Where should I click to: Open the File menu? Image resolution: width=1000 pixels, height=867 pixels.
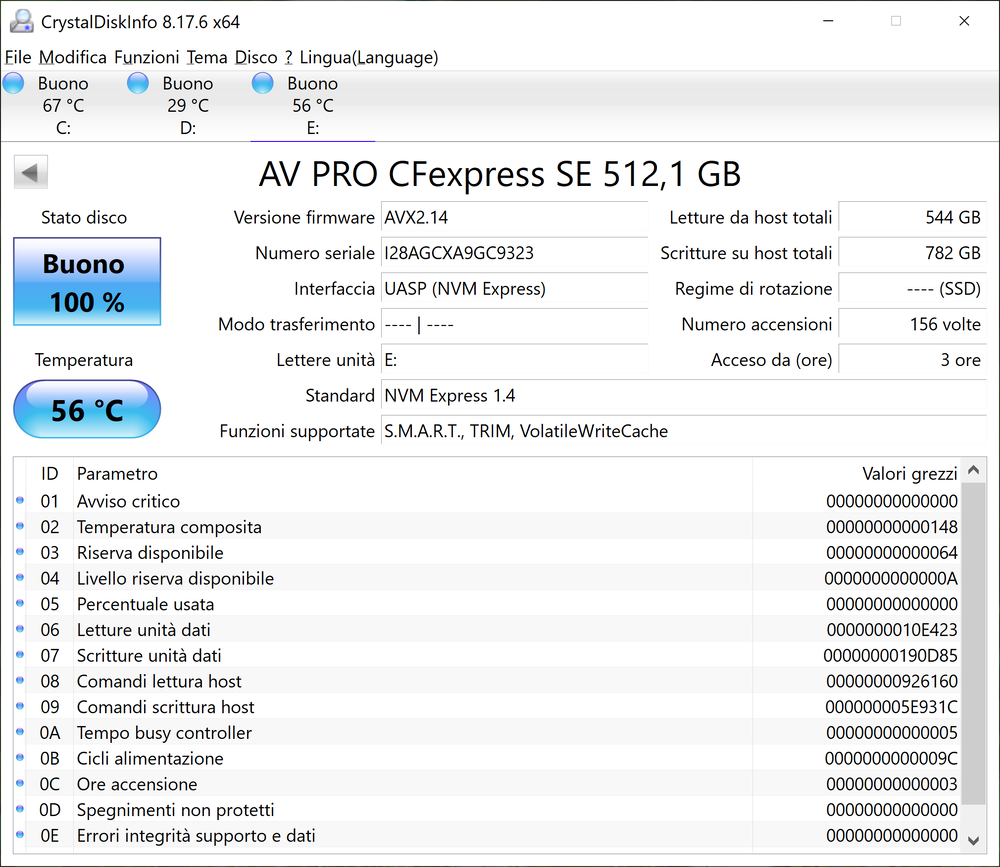click(x=18, y=57)
